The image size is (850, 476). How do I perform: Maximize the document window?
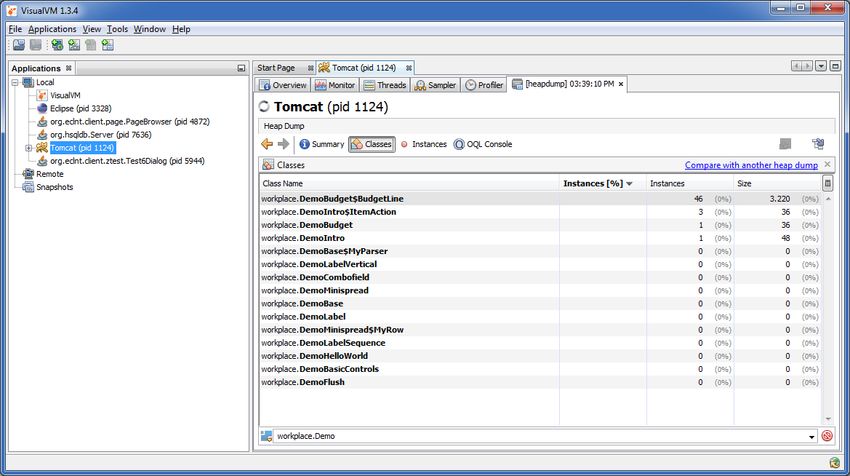[x=835, y=66]
